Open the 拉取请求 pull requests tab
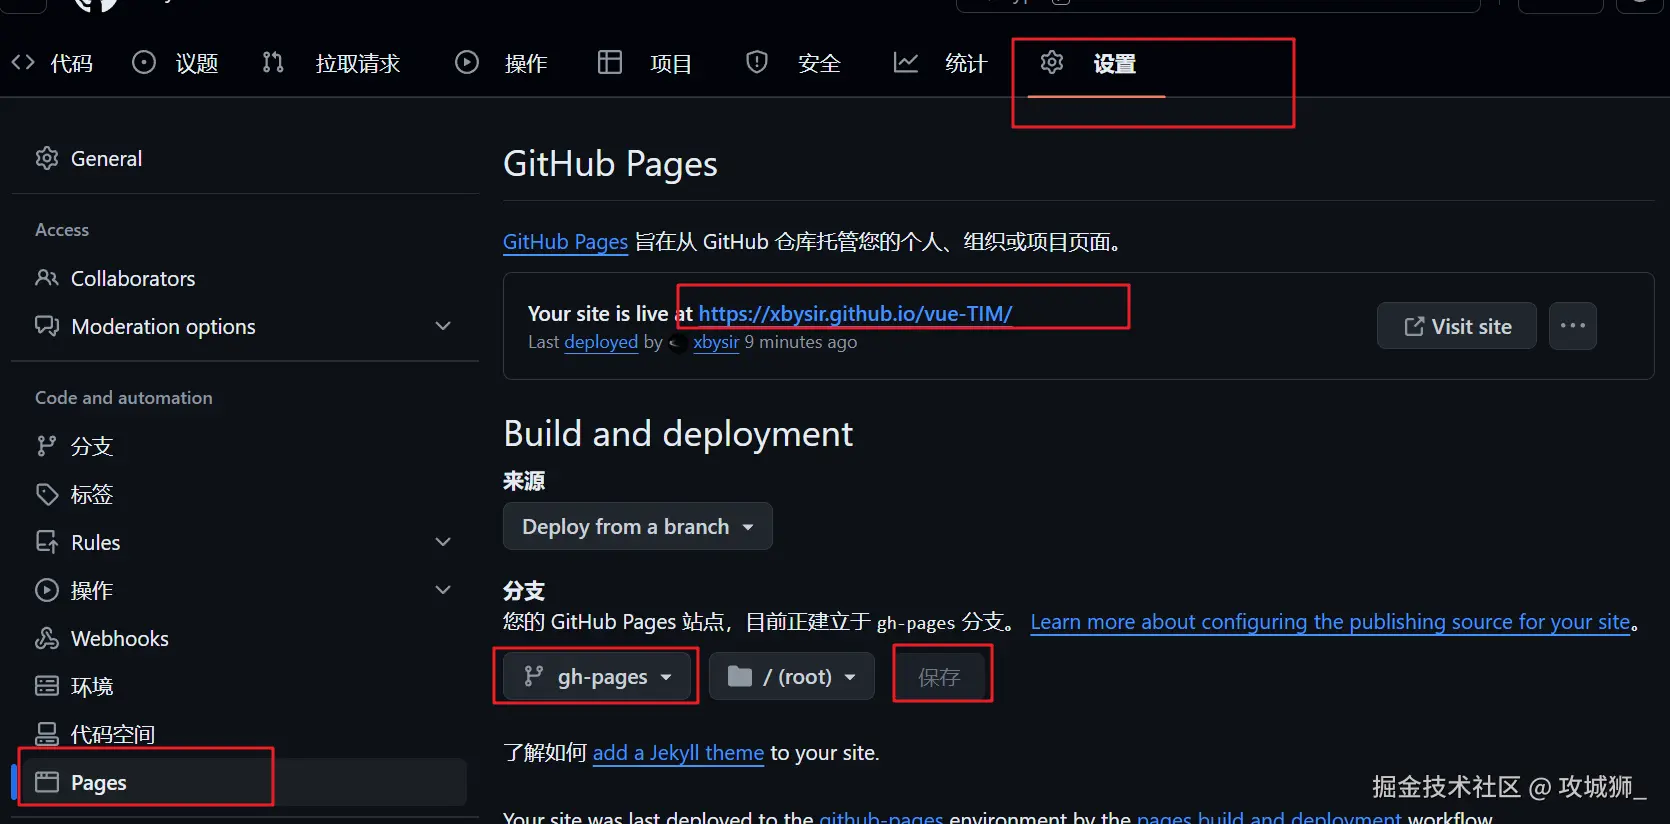The height and width of the screenshot is (824, 1670). tap(331, 64)
